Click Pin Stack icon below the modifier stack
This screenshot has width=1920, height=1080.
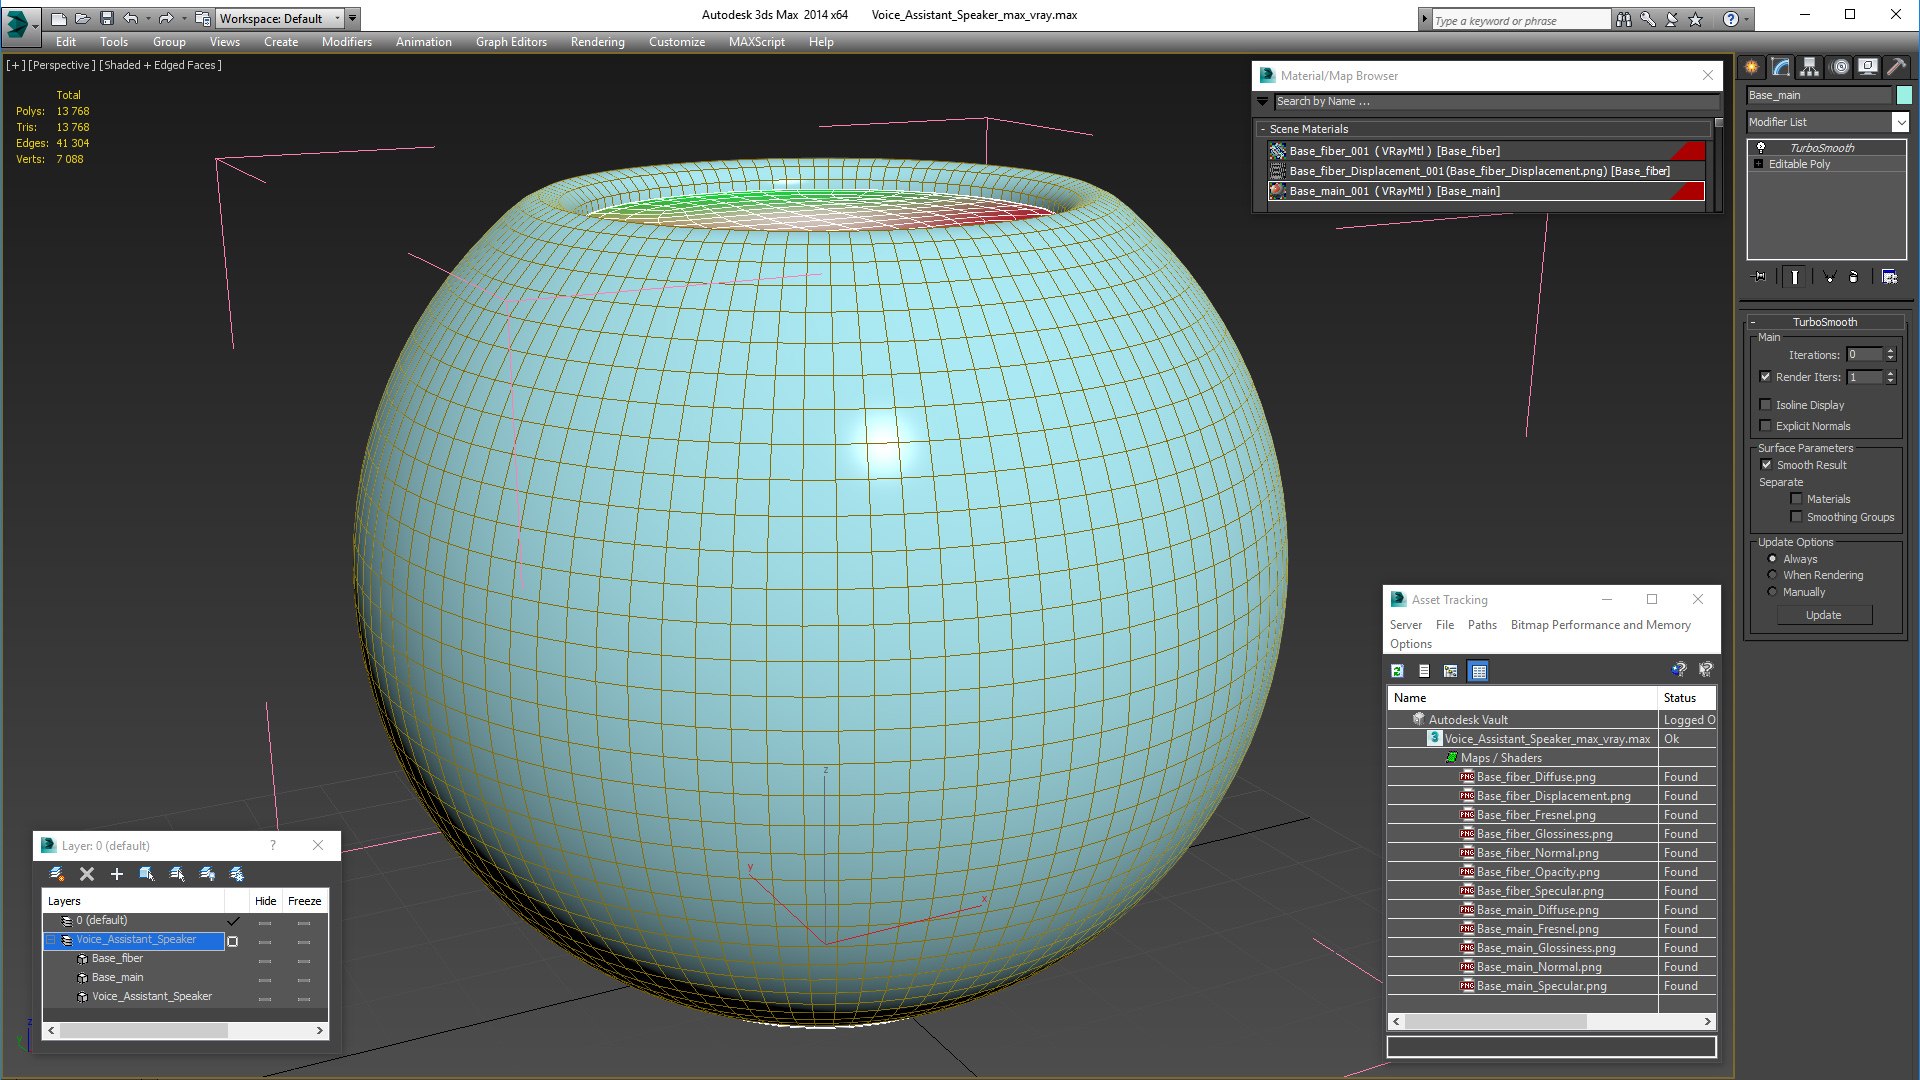[x=1760, y=277]
